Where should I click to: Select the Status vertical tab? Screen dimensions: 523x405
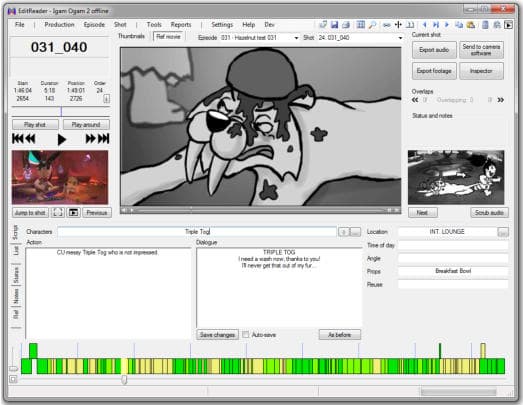coord(15,275)
